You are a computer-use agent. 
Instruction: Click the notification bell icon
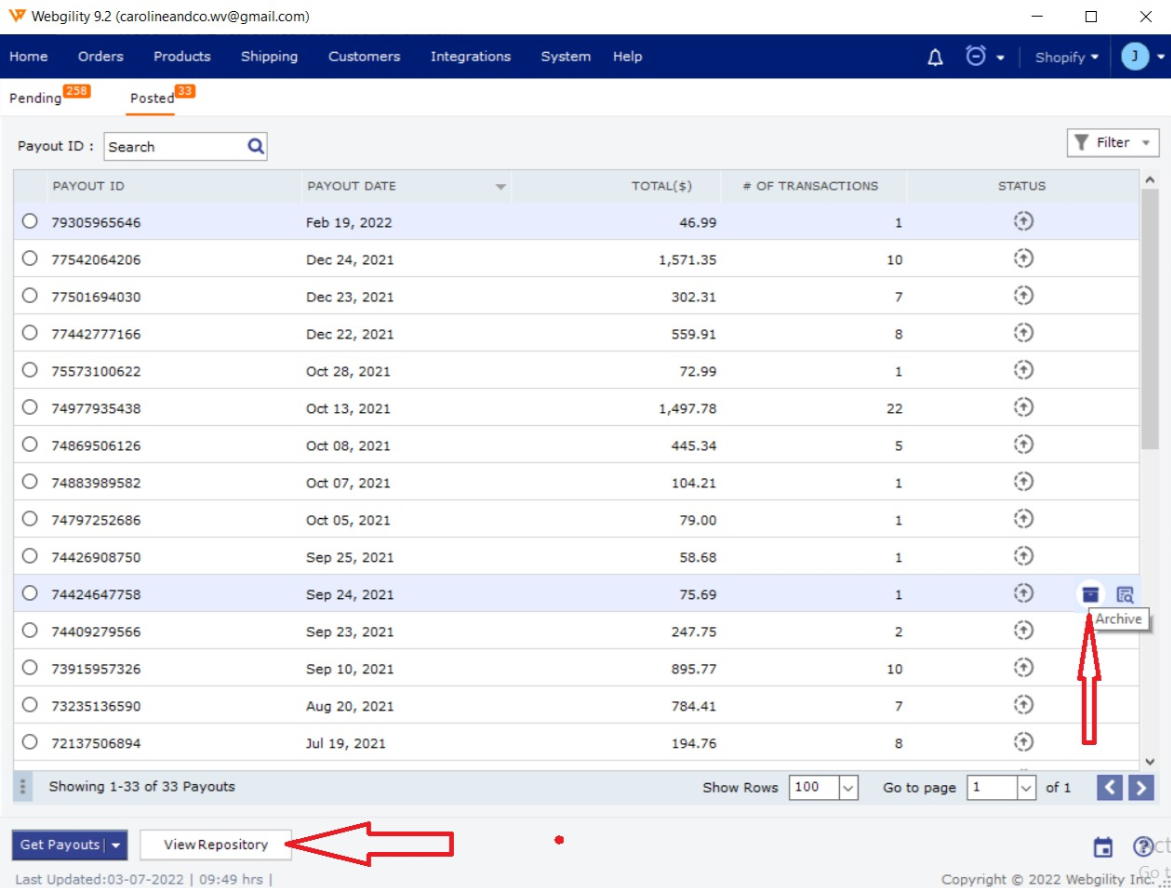[935, 57]
